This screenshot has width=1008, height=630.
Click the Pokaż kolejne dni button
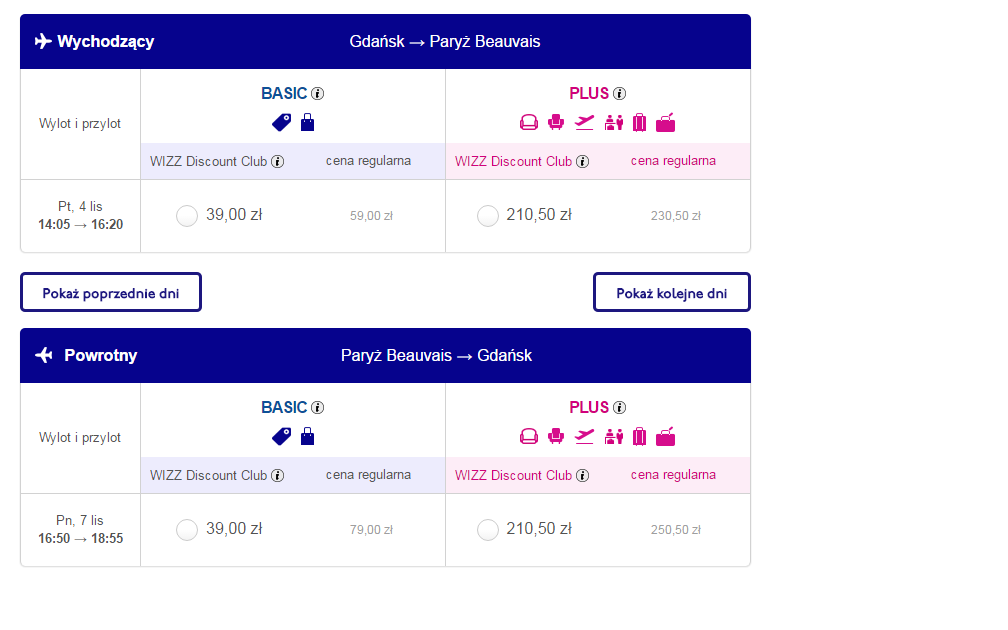672,292
